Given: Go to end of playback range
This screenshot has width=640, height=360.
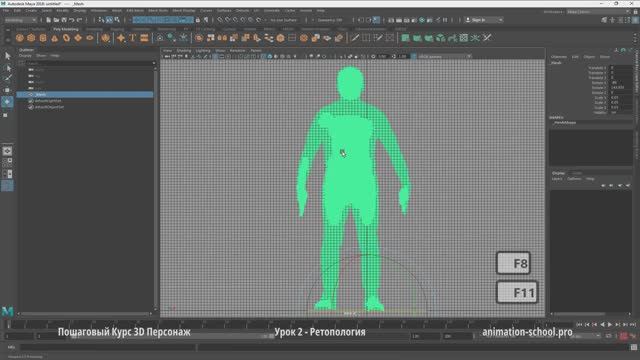Looking at the screenshot, I should click(x=633, y=324).
